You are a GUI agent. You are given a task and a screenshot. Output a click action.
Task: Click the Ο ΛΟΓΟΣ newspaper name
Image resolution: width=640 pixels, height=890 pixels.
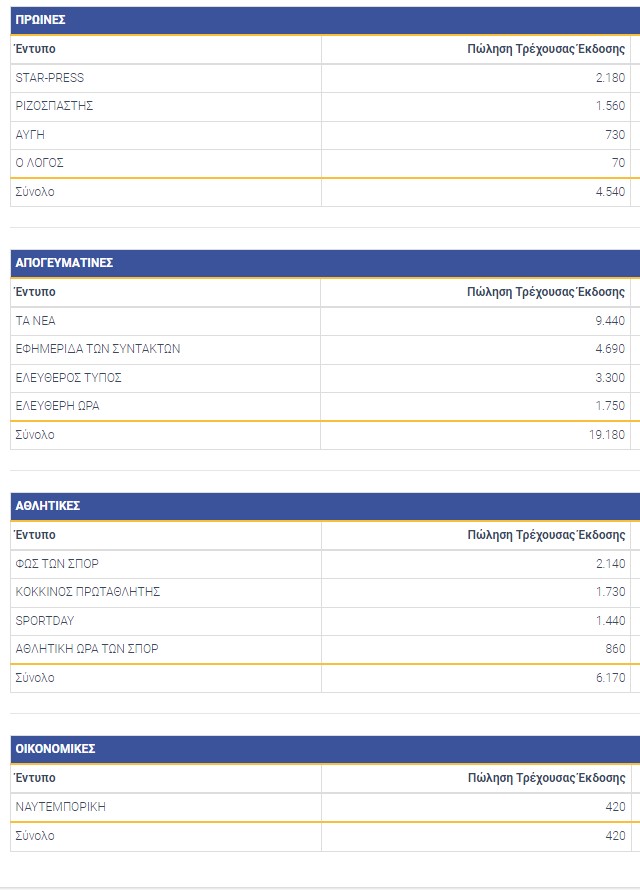[x=40, y=163]
